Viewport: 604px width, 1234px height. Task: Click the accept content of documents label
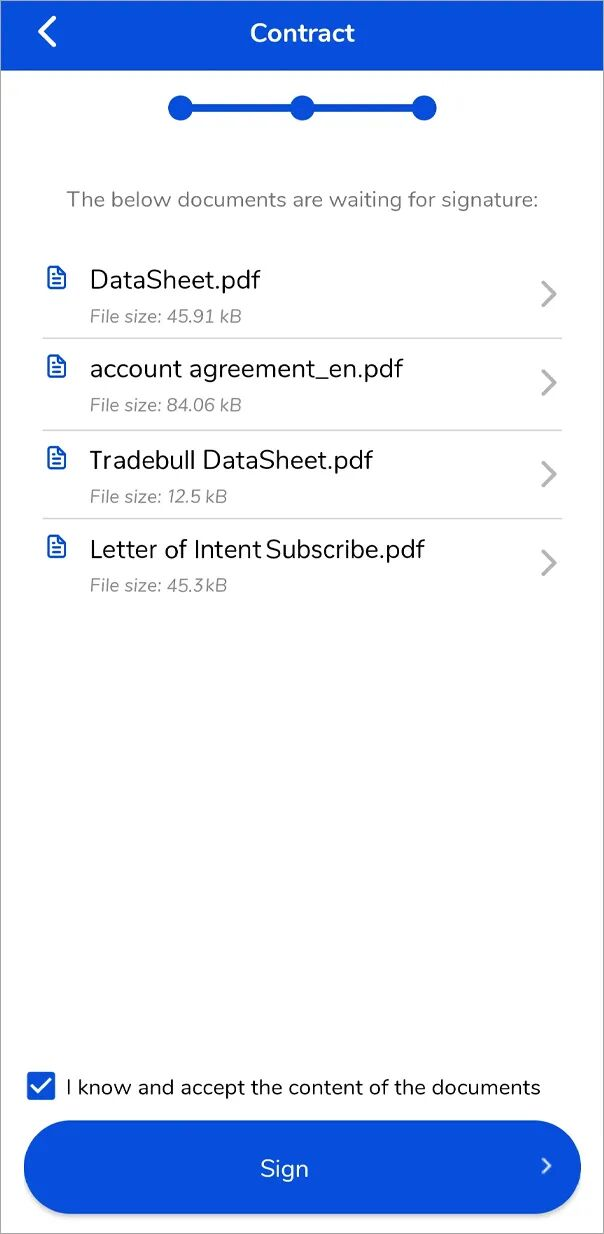[303, 1088]
